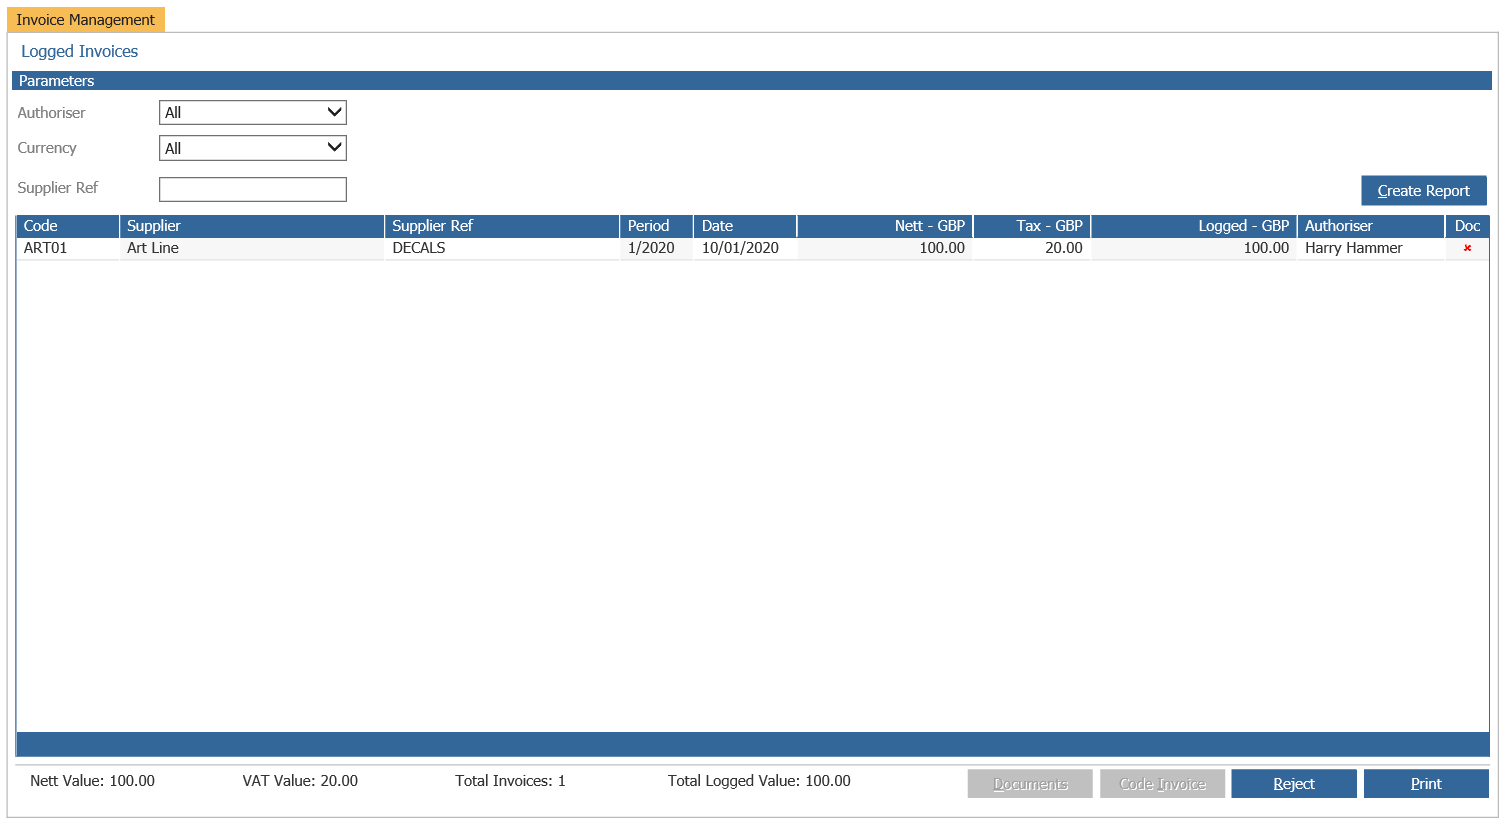Sort by the Doc column header
1504x823 pixels.
(1468, 226)
